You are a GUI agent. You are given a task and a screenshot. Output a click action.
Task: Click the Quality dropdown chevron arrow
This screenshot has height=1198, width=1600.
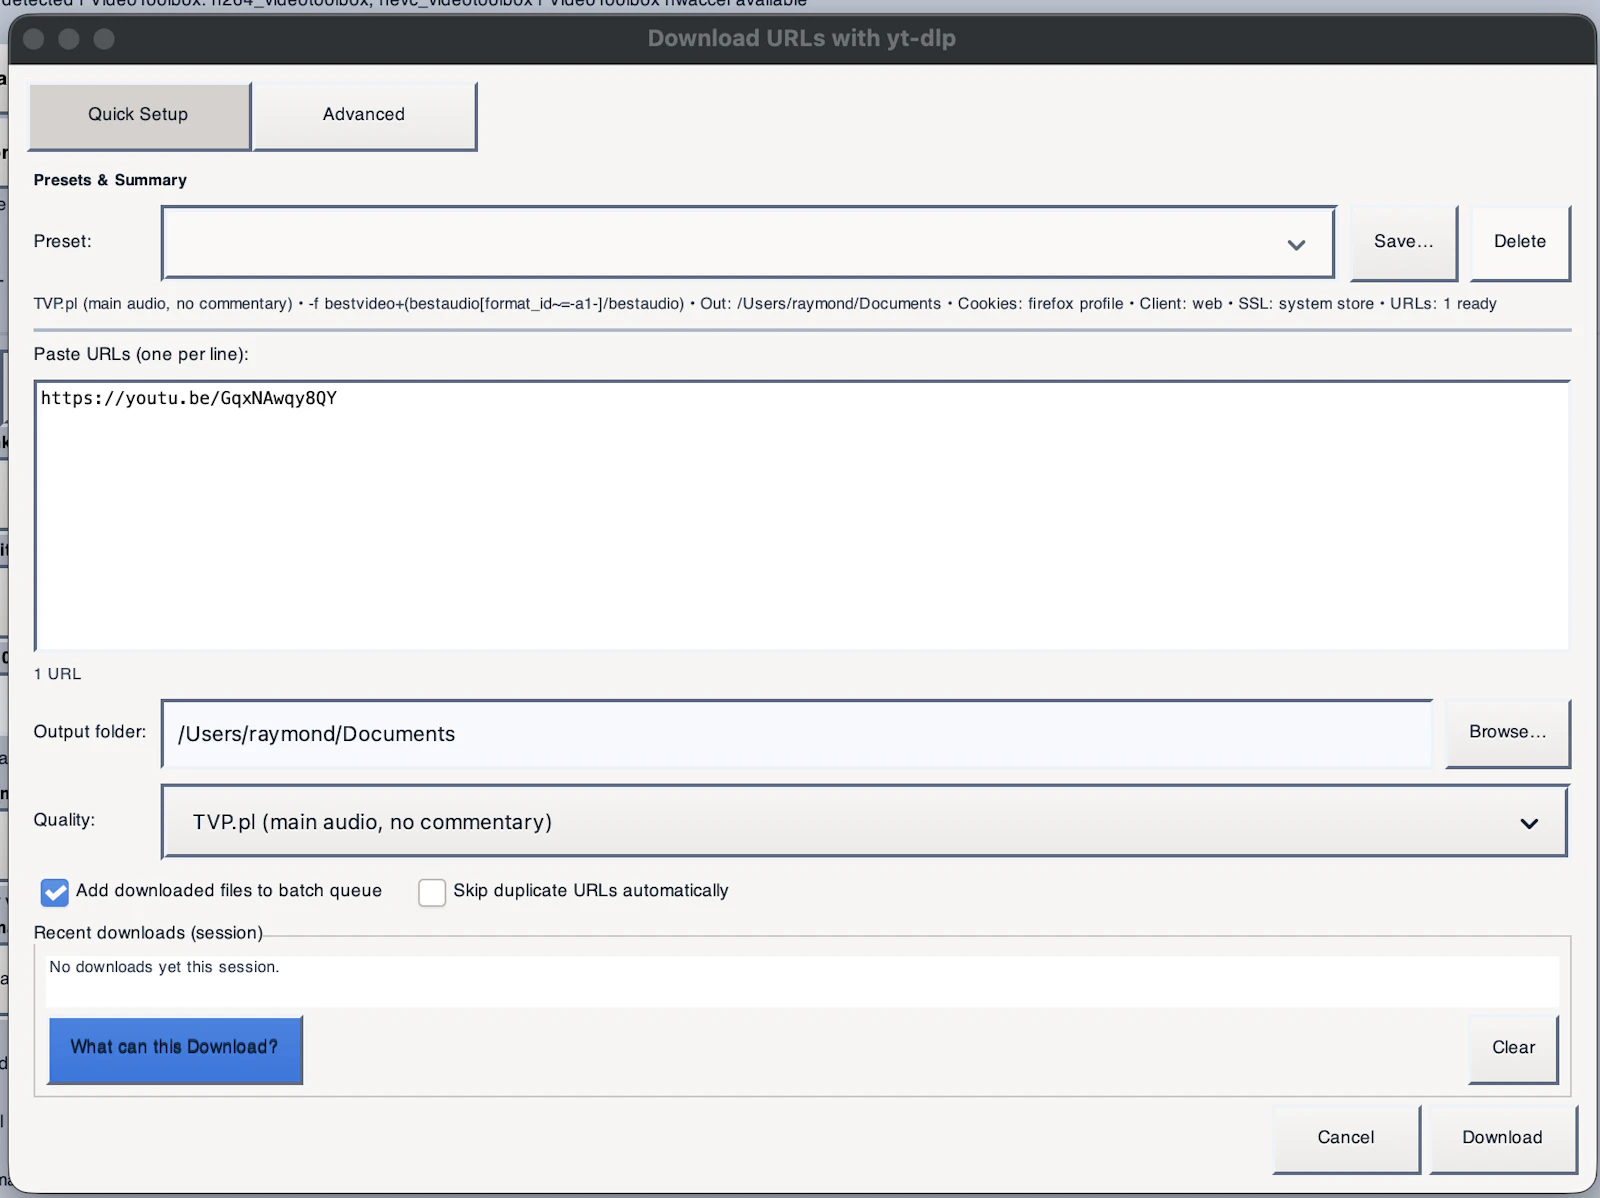(x=1529, y=824)
